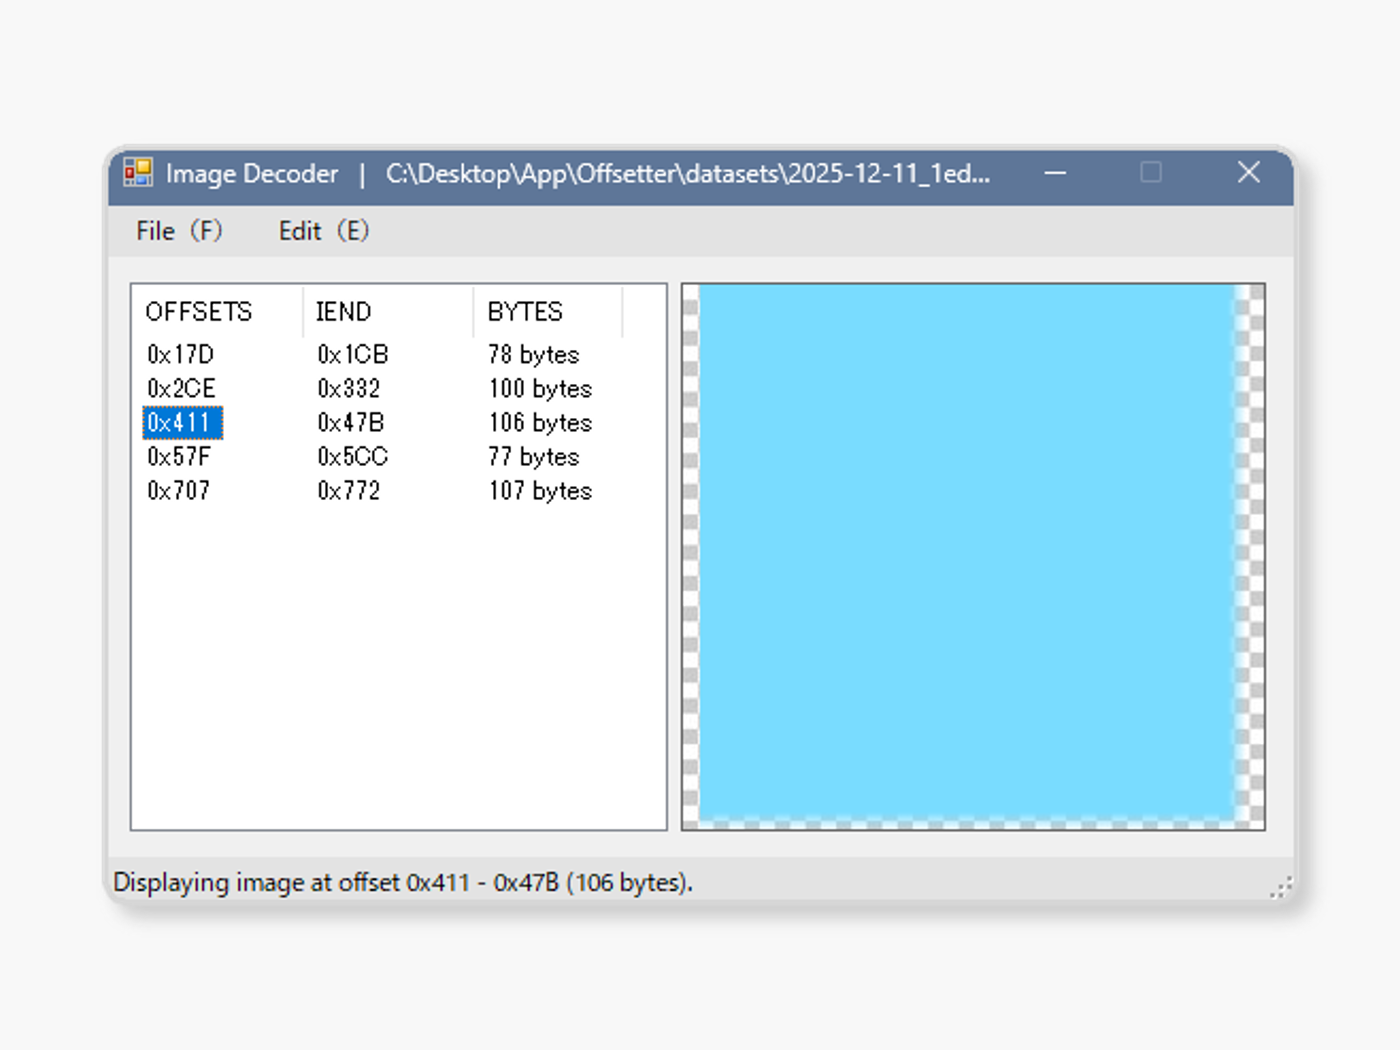Click the OFFSETS column header
The width and height of the screenshot is (1400, 1050).
pos(199,312)
